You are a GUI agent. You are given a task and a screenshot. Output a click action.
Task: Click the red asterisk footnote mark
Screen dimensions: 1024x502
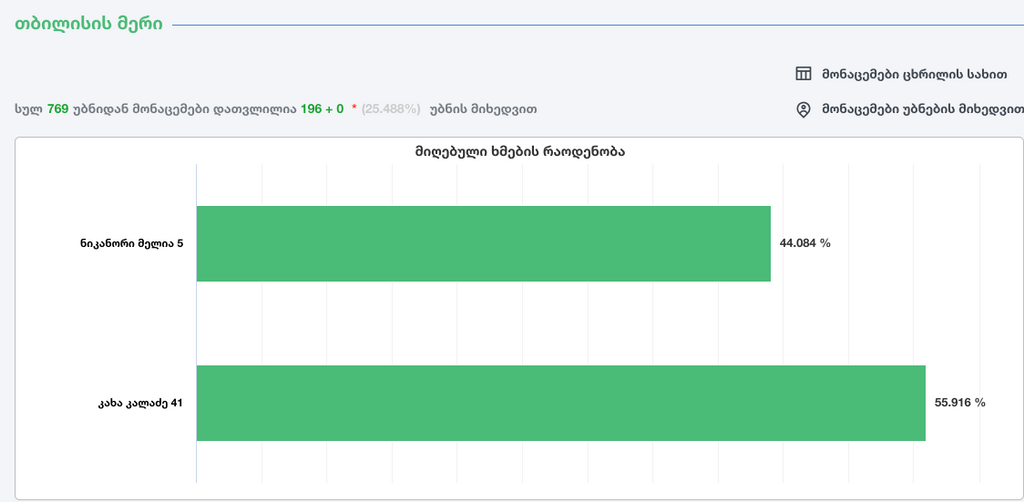354,108
